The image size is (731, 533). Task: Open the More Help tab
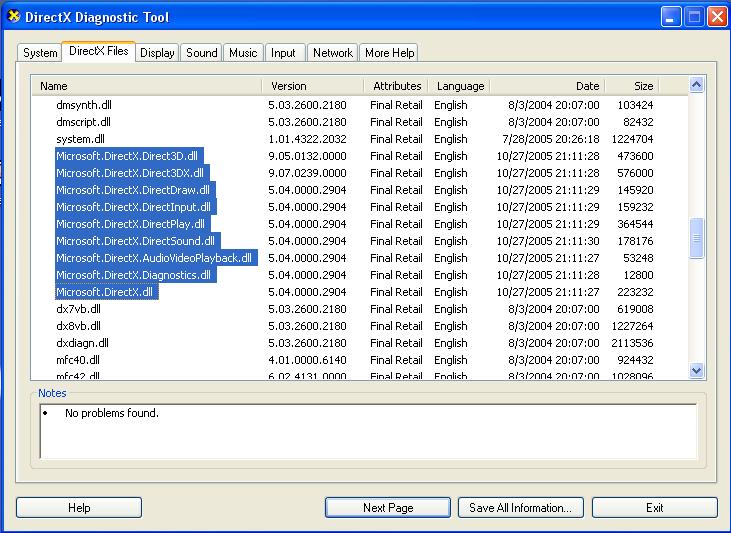[389, 53]
